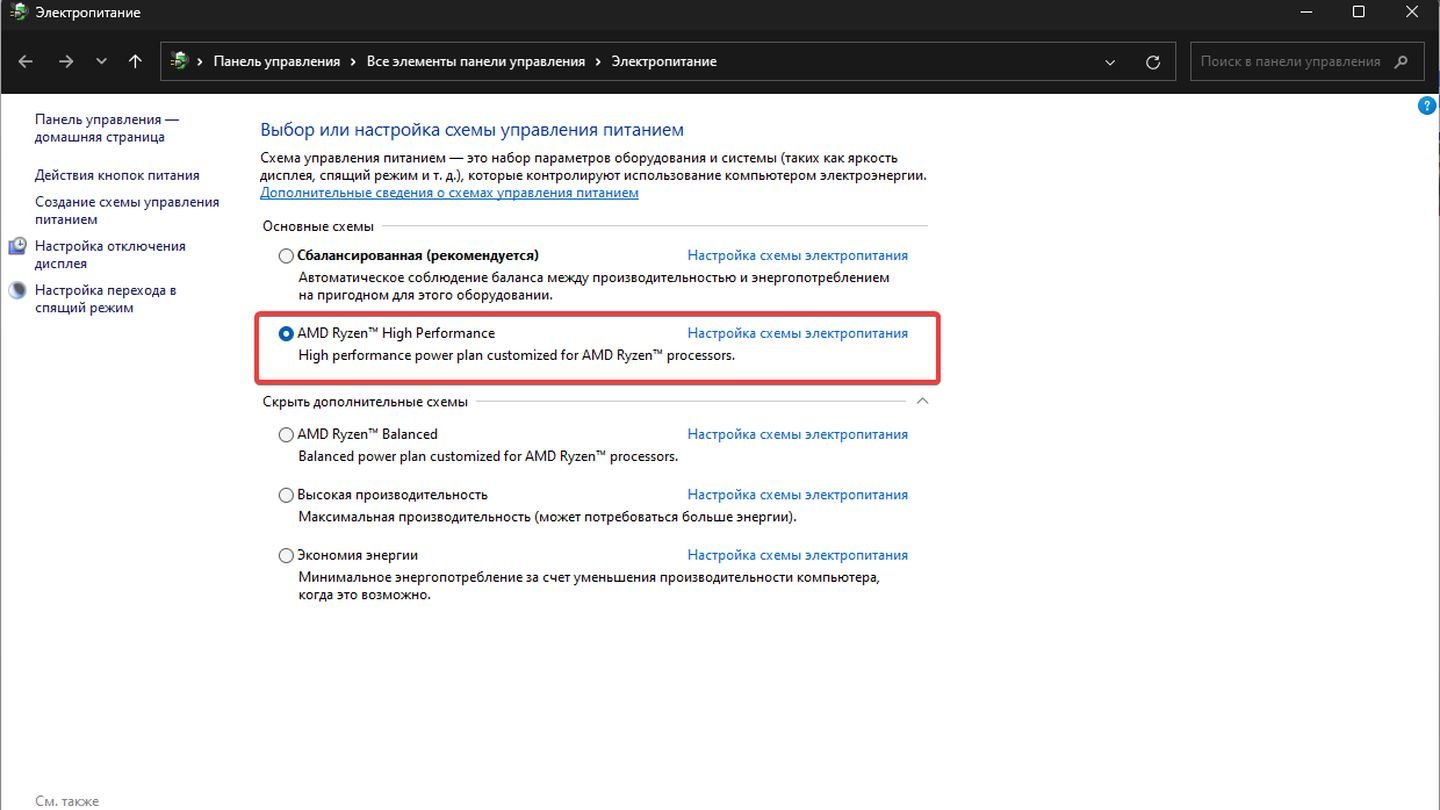Select the 'Экономия энергии' radio button
The height and width of the screenshot is (810, 1440).
point(286,555)
